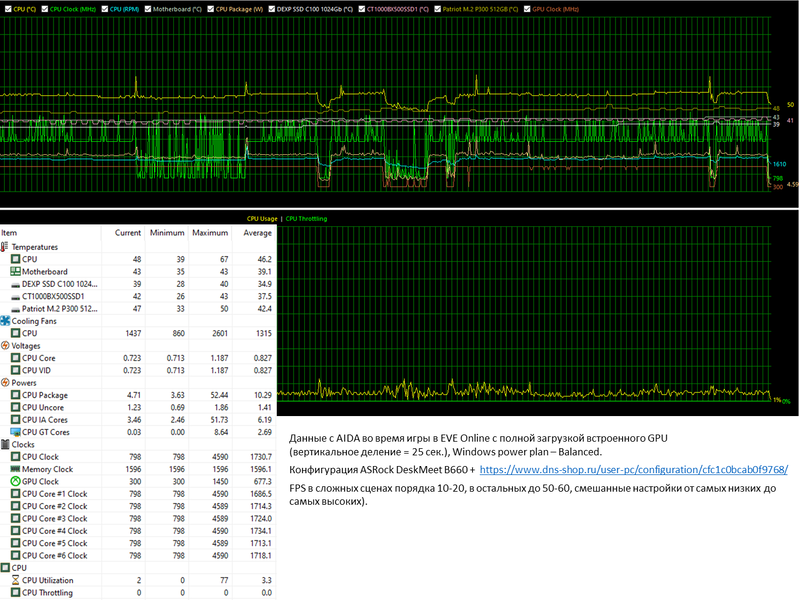Viewport: 800px width, 600px height.
Task: Select the Cooling Fans group row
Action: pos(138,321)
